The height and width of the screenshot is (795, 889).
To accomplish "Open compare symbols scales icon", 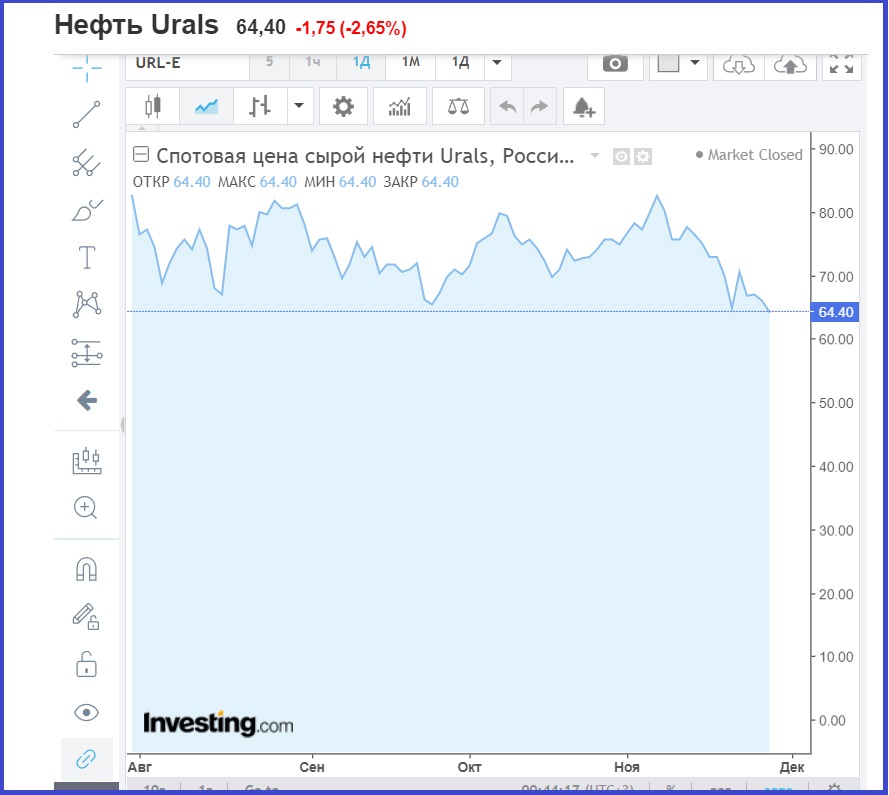I will [458, 106].
